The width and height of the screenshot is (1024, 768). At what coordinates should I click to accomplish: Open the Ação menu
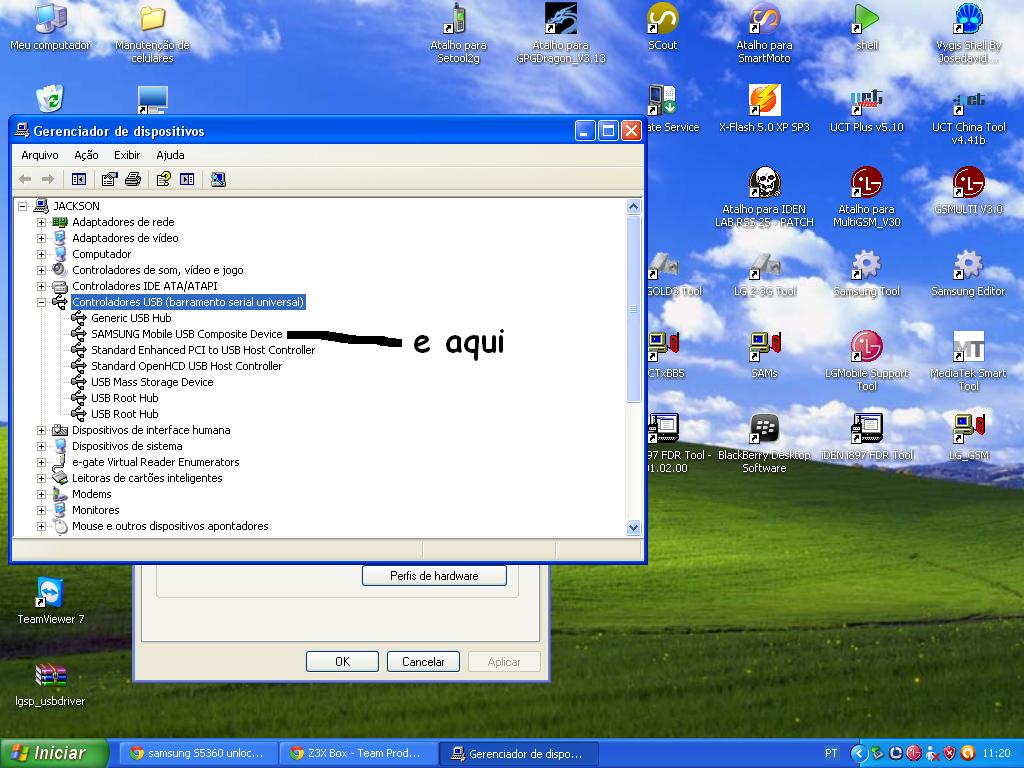coord(86,155)
